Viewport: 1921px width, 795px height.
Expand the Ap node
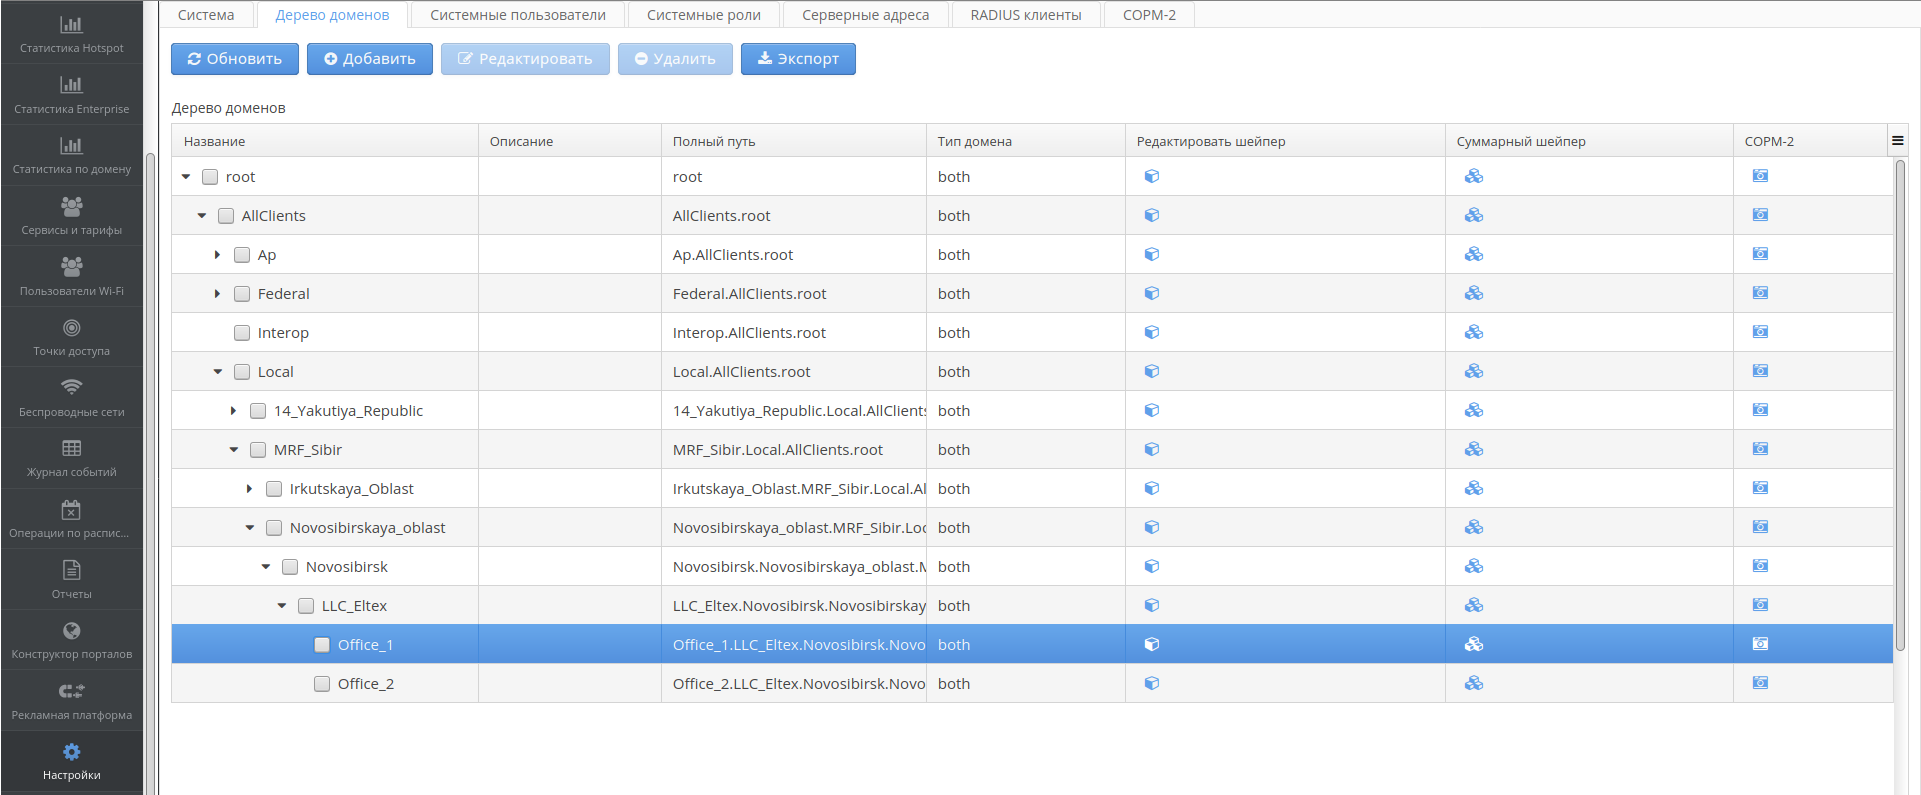coord(217,255)
